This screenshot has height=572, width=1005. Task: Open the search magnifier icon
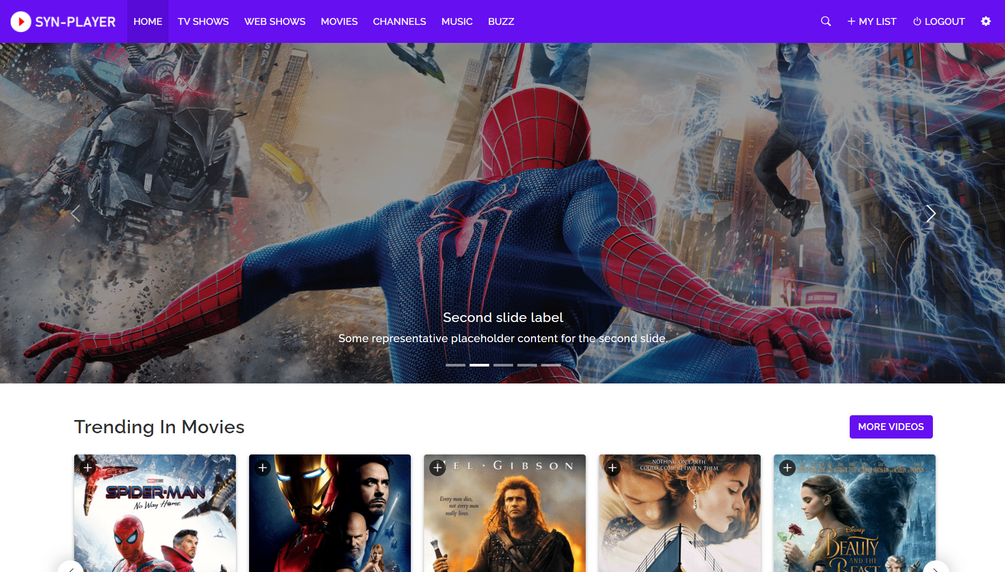826,21
